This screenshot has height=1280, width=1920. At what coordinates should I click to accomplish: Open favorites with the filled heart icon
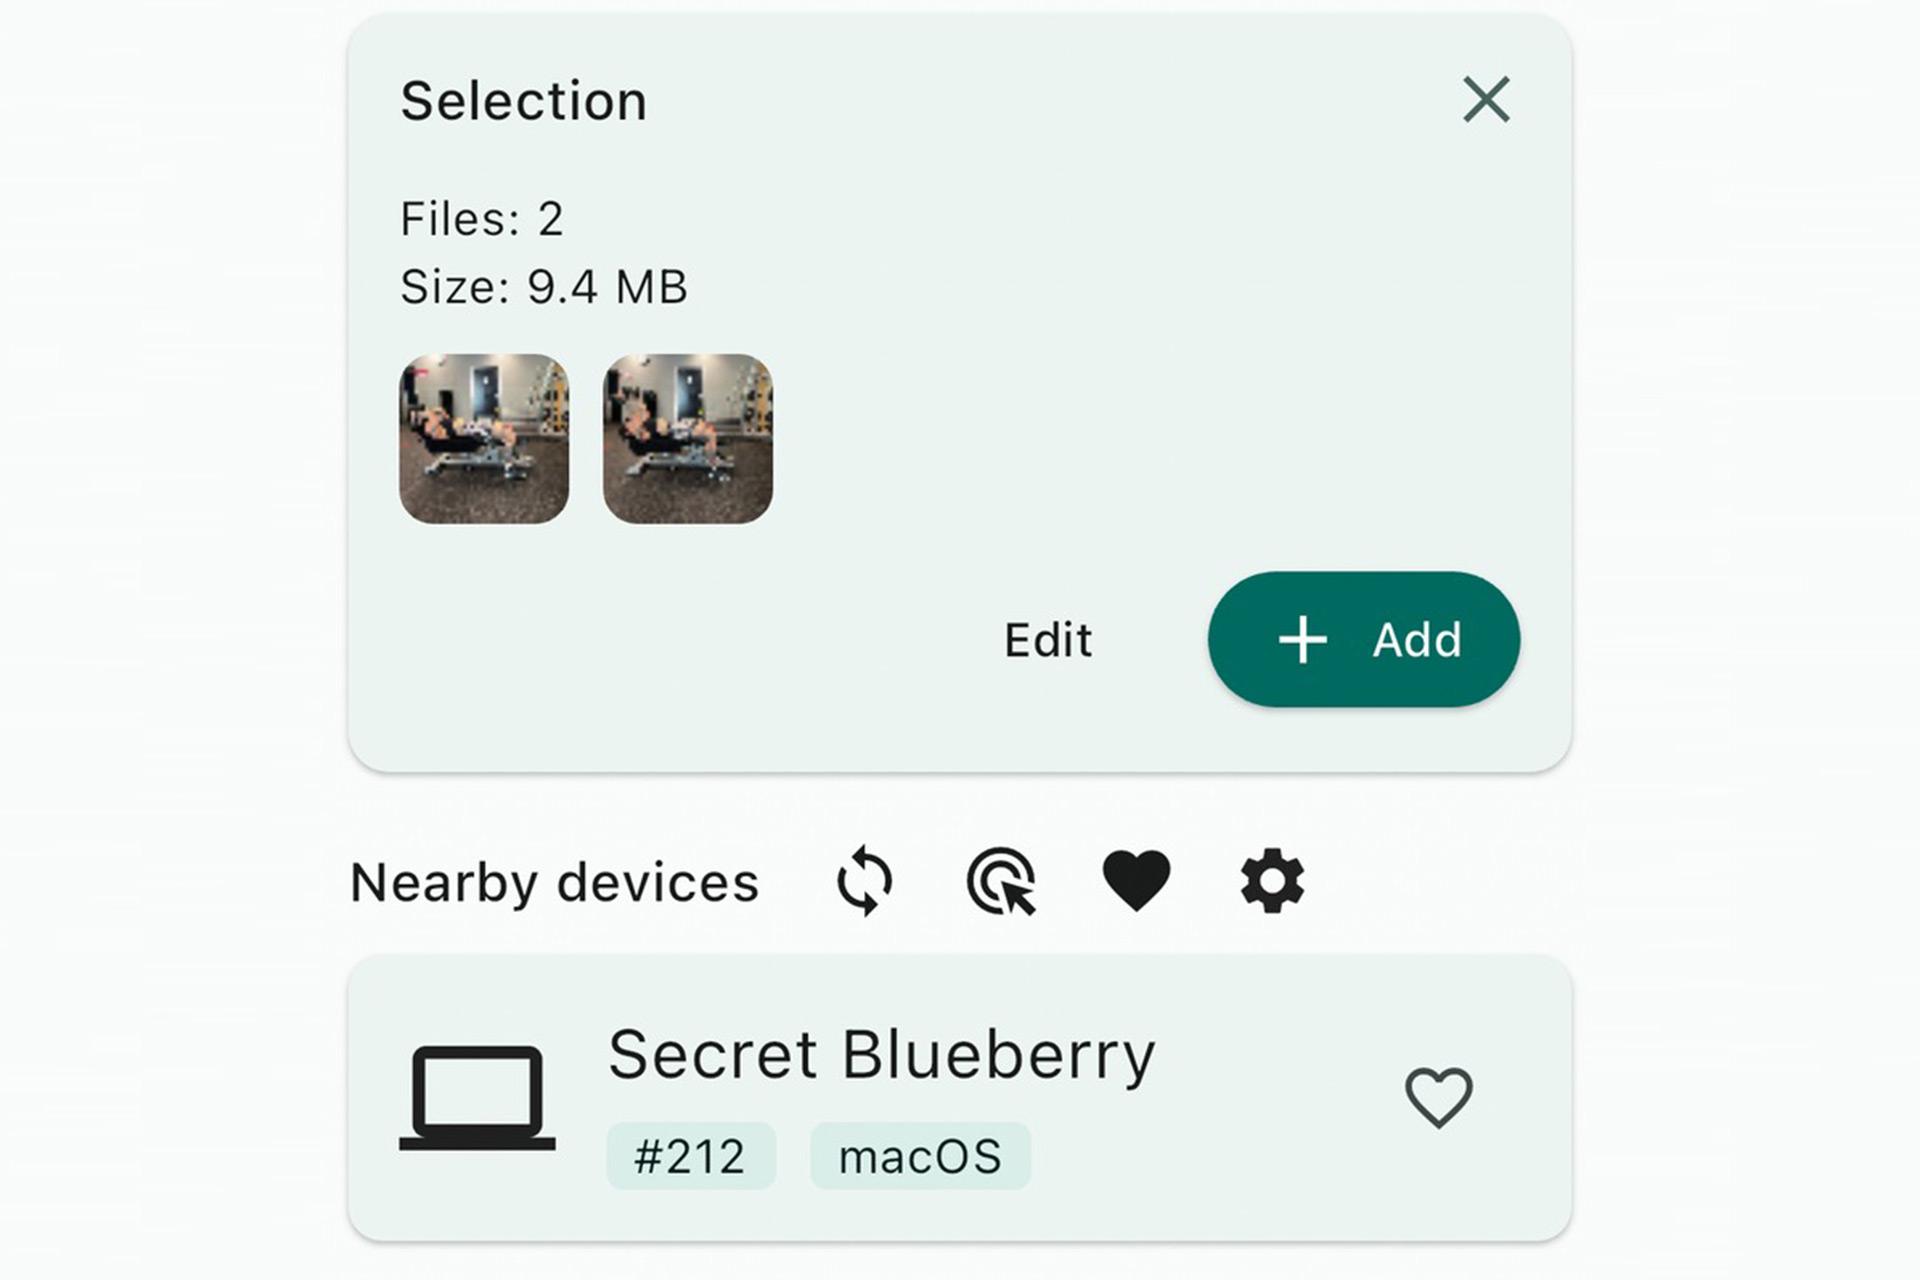[1136, 880]
